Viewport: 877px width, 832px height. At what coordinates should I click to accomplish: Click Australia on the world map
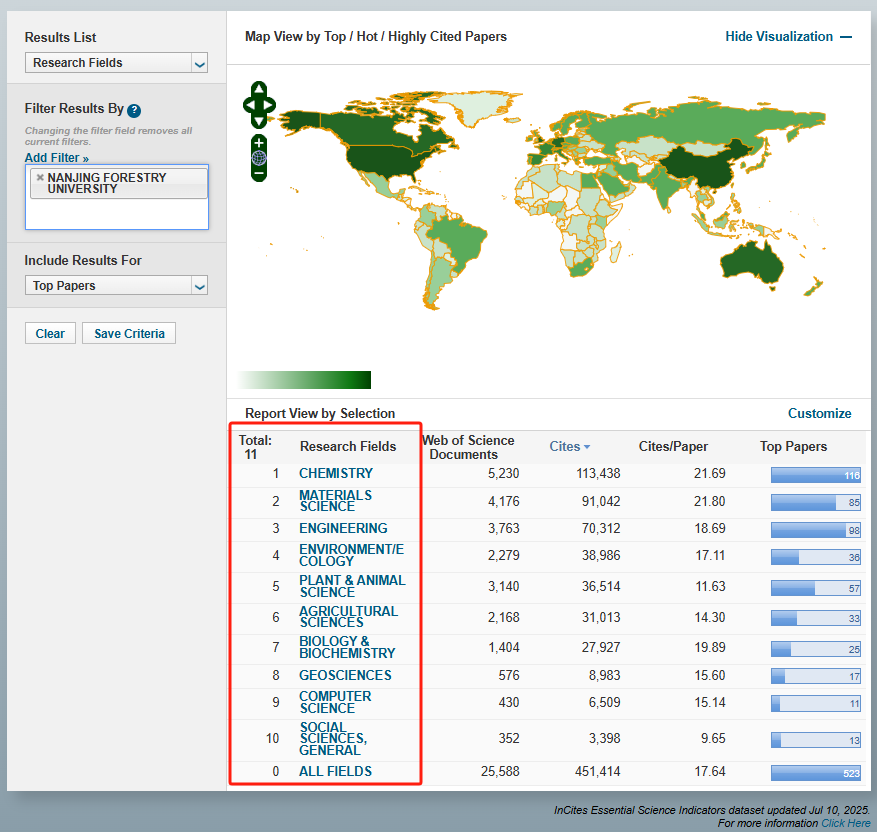click(751, 262)
